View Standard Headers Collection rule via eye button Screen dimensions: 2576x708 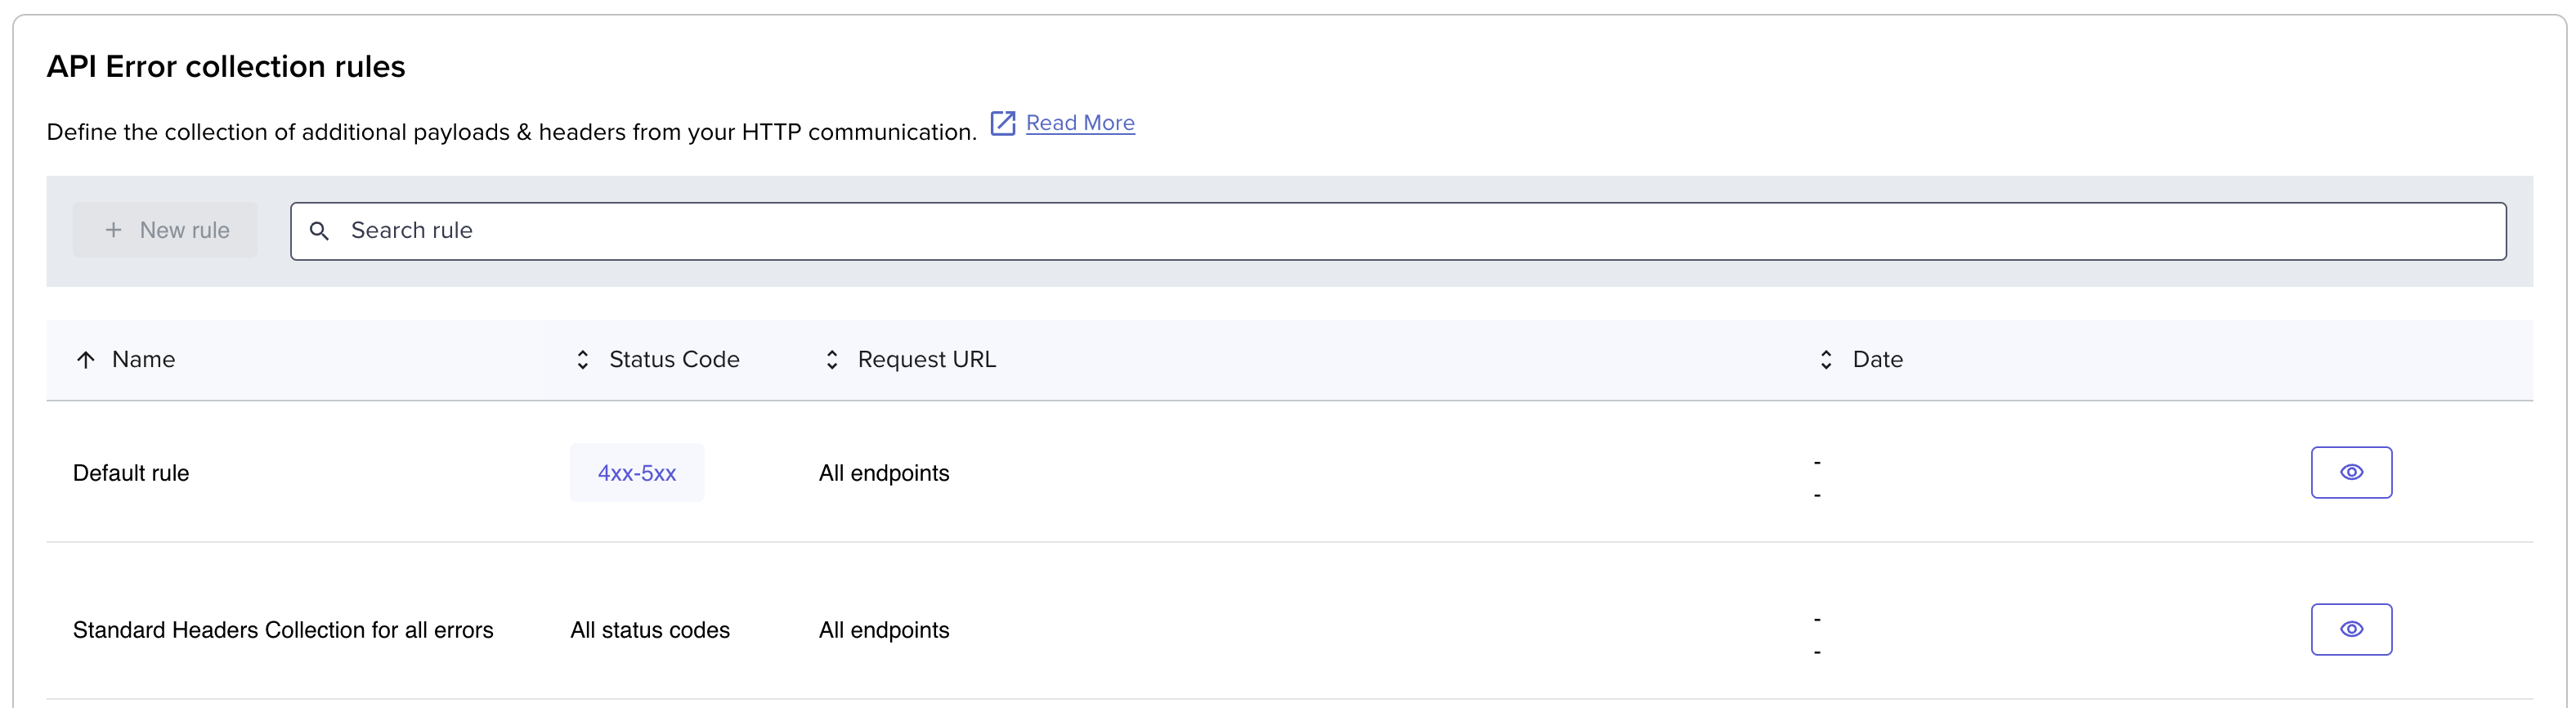point(2351,629)
